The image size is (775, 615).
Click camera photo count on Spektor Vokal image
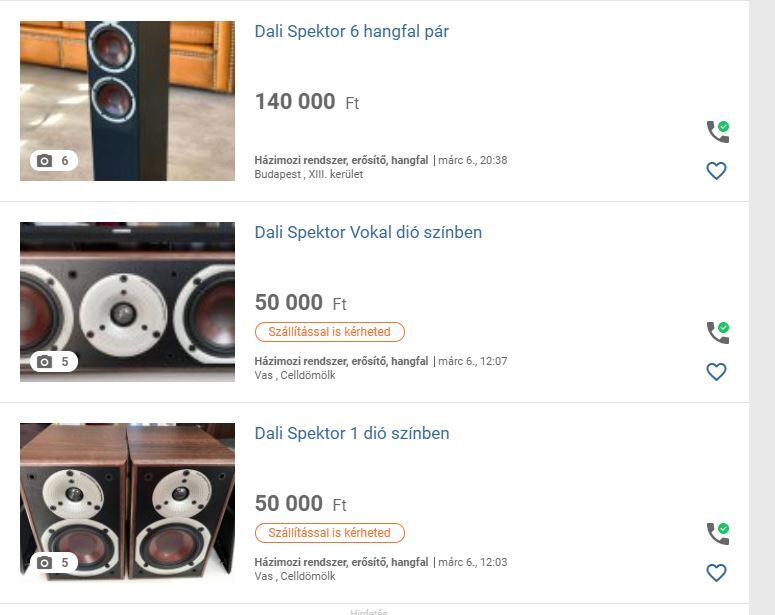pyautogui.click(x=53, y=362)
